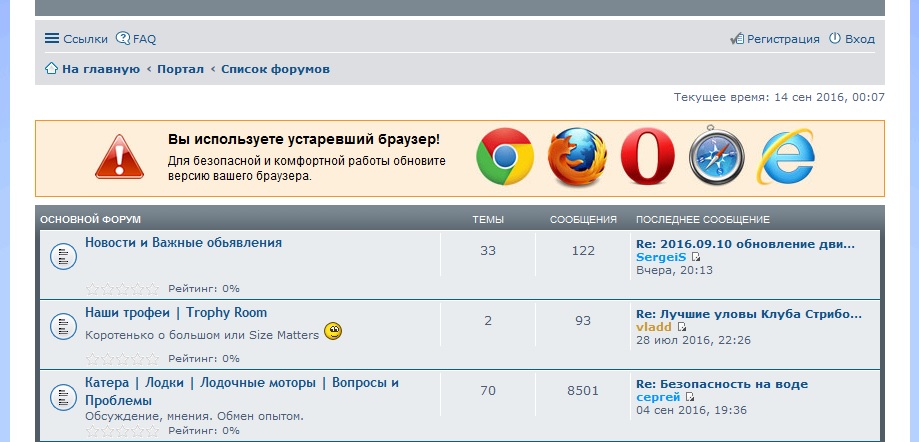The width and height of the screenshot is (919, 442).
Task: Open latest post icon next to vladd
Action: 682,327
